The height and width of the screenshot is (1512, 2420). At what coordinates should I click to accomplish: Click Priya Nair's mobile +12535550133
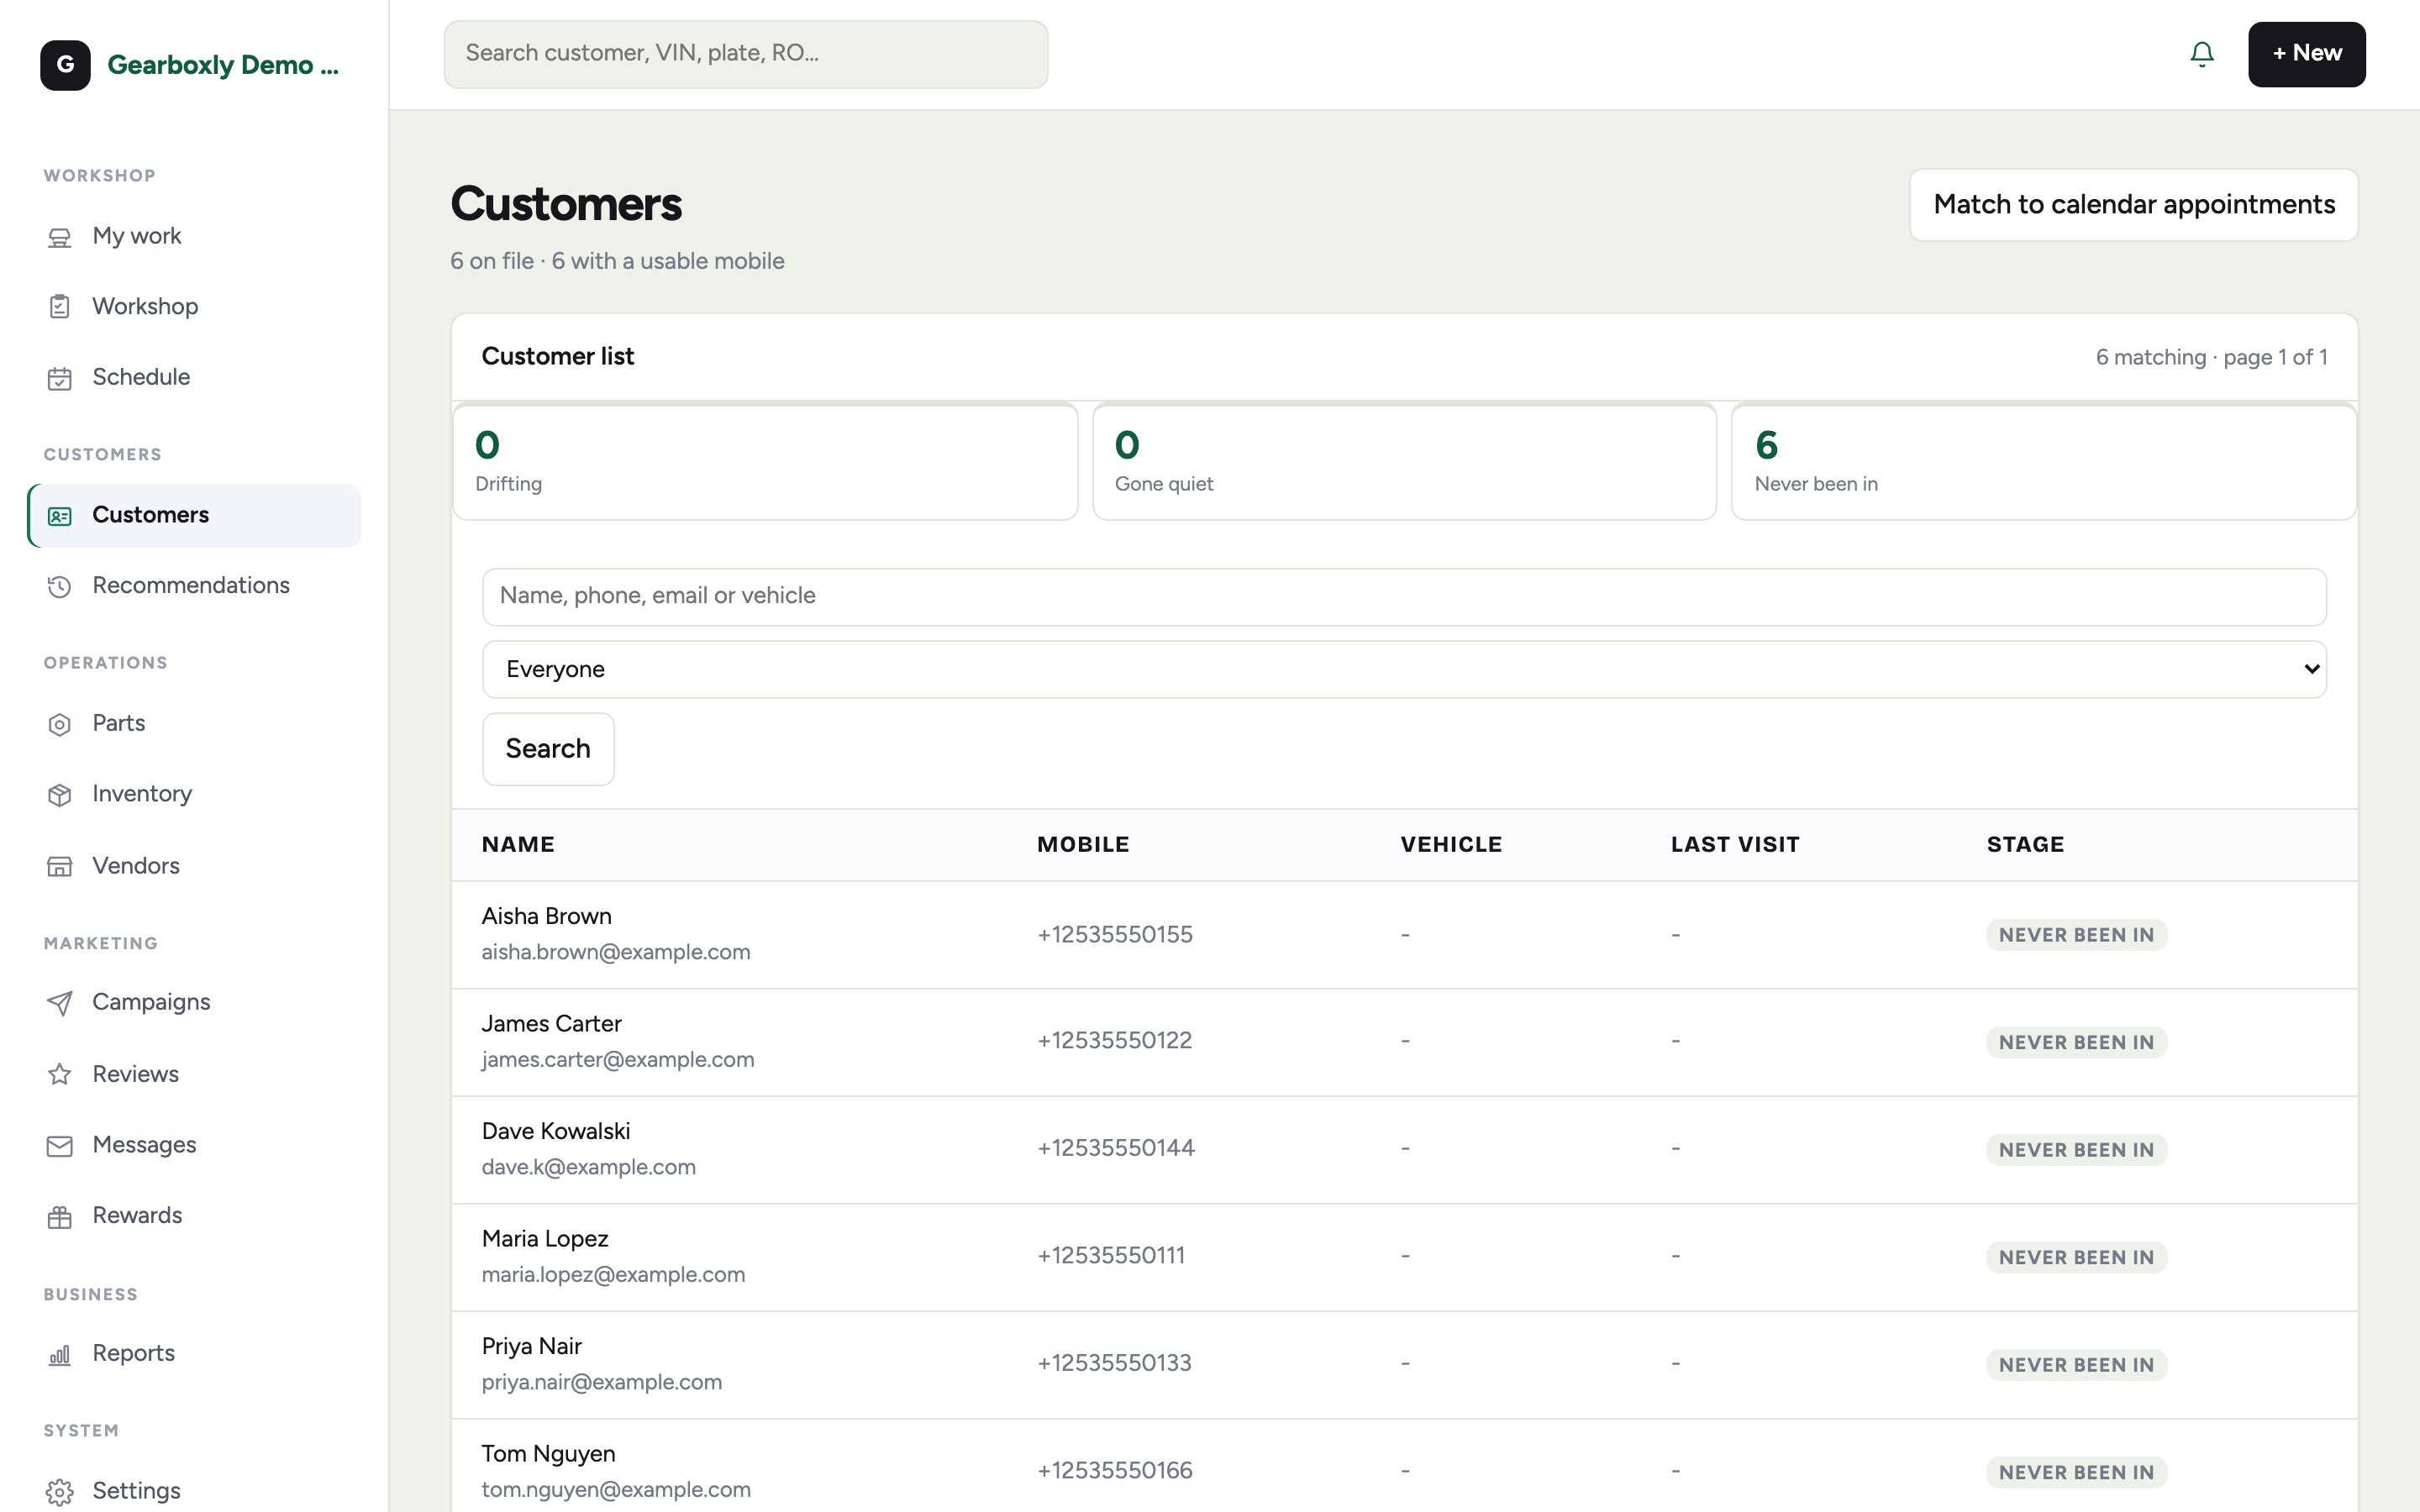click(1114, 1363)
